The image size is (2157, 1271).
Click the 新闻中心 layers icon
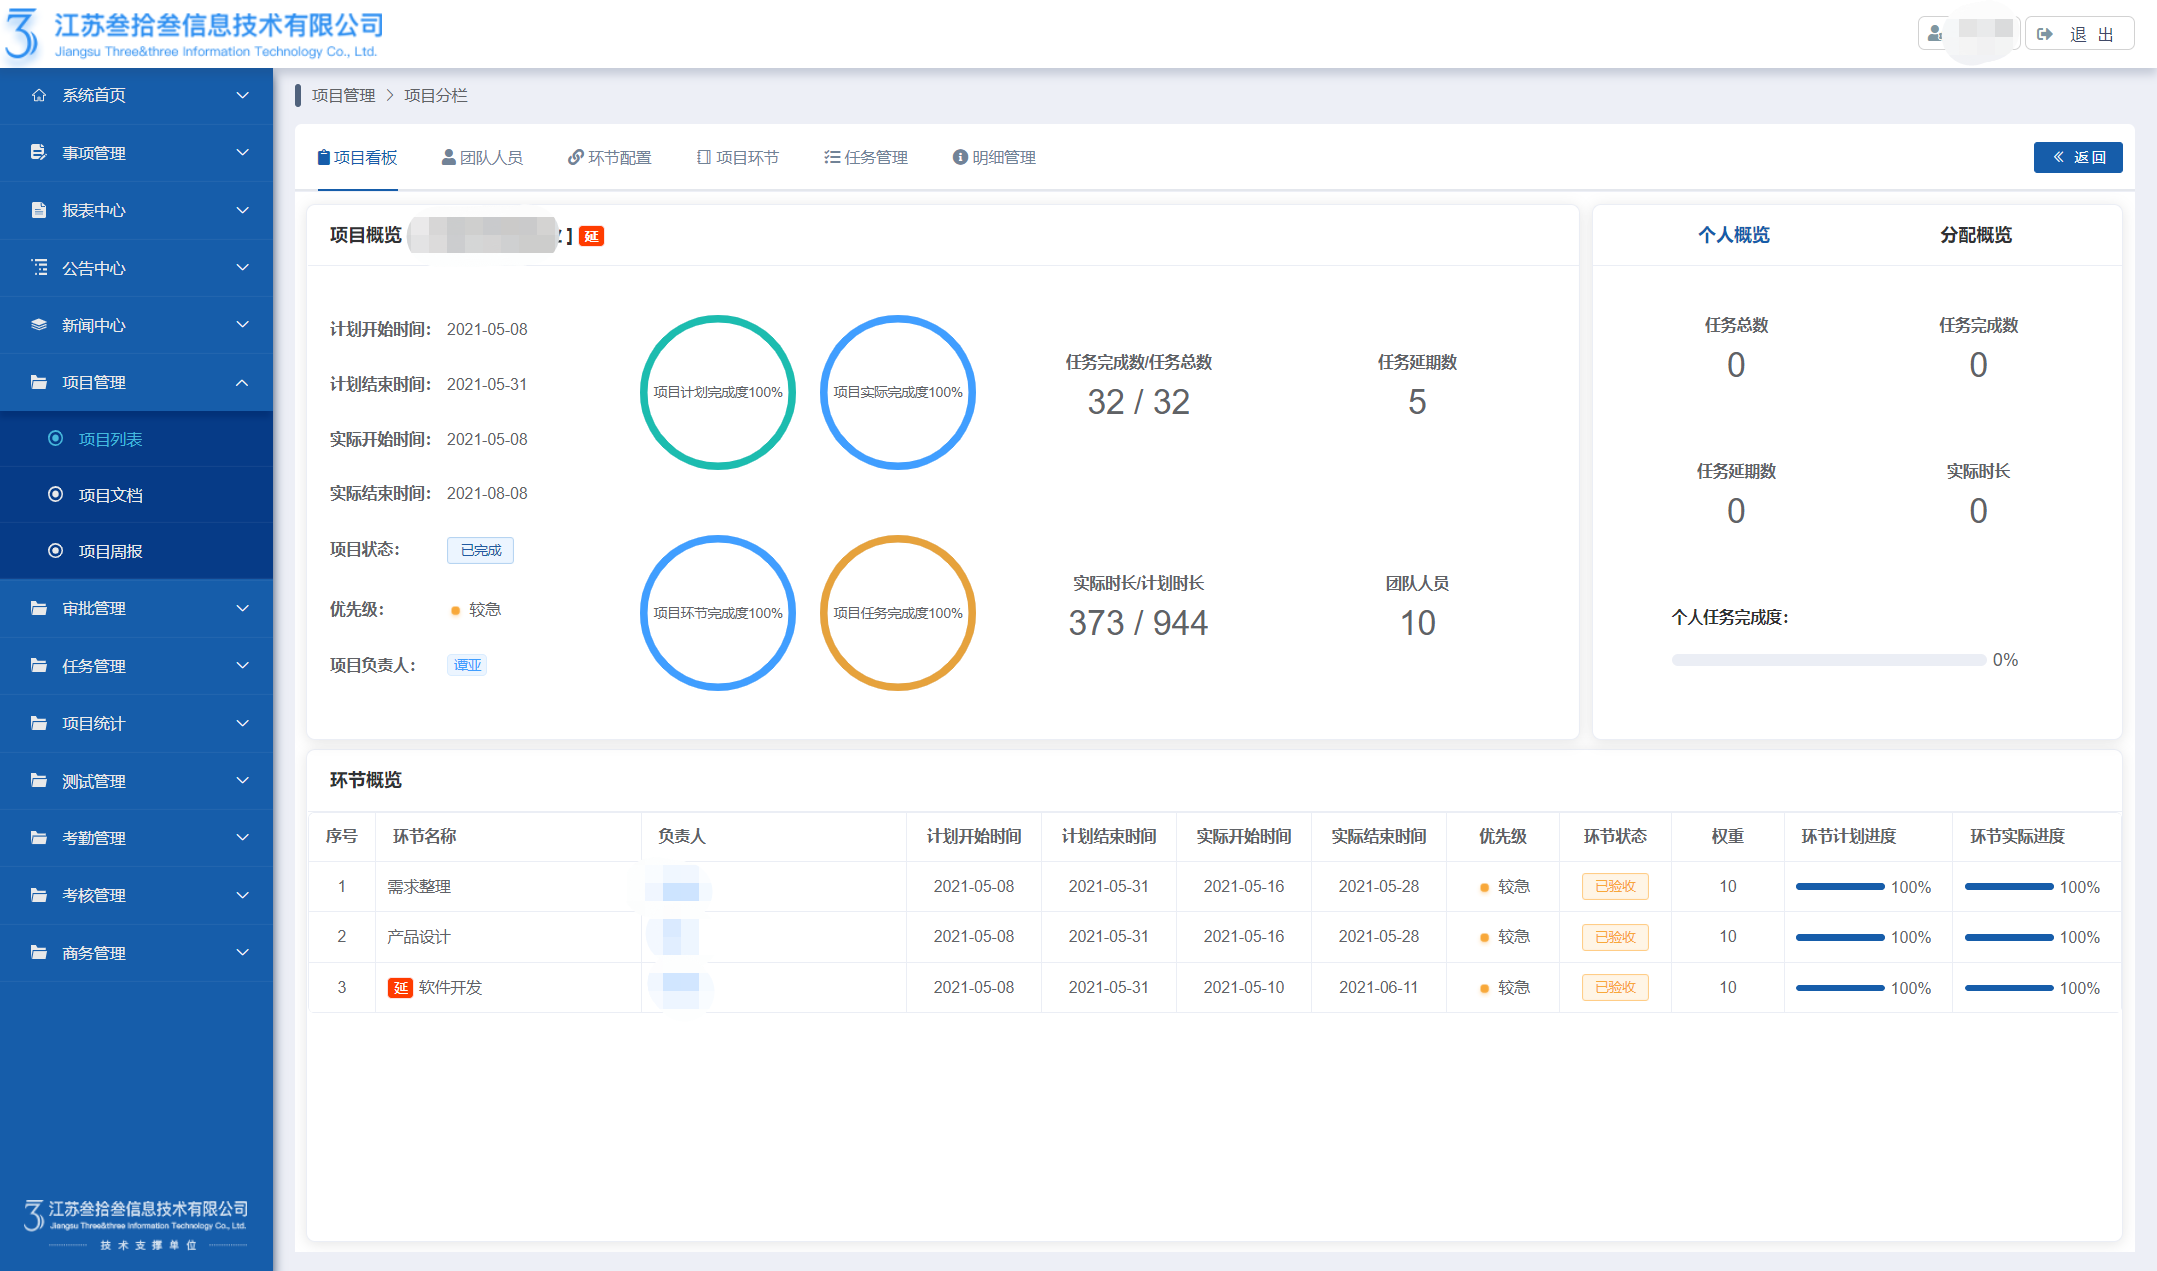(39, 325)
